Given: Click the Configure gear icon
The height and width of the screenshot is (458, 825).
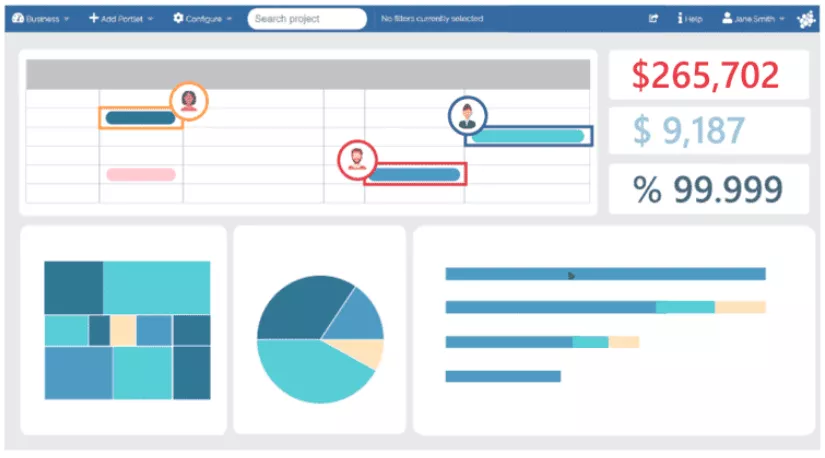Looking at the screenshot, I should [x=178, y=18].
